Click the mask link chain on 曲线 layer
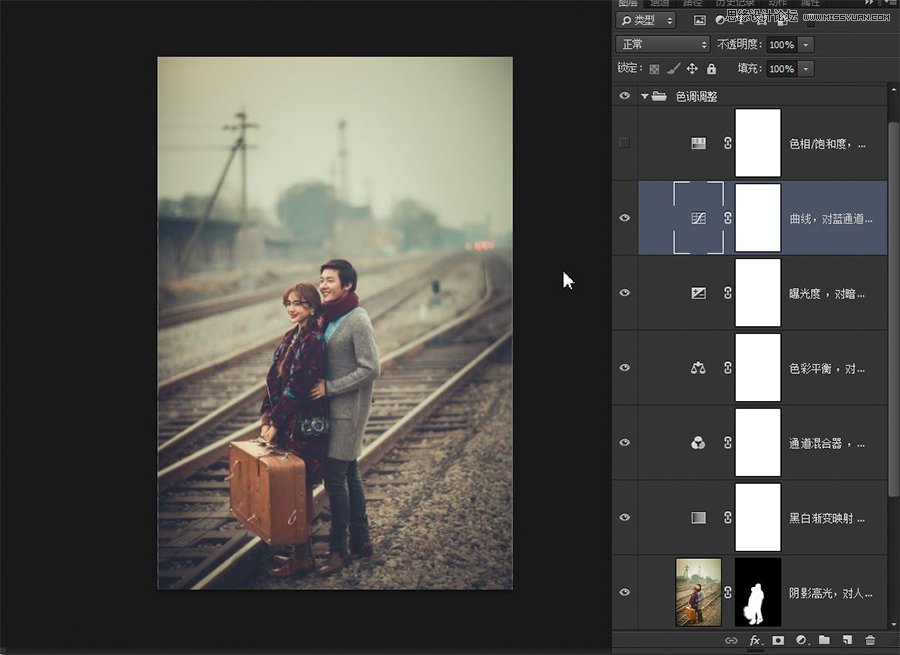Image resolution: width=900 pixels, height=655 pixels. pyautogui.click(x=728, y=218)
